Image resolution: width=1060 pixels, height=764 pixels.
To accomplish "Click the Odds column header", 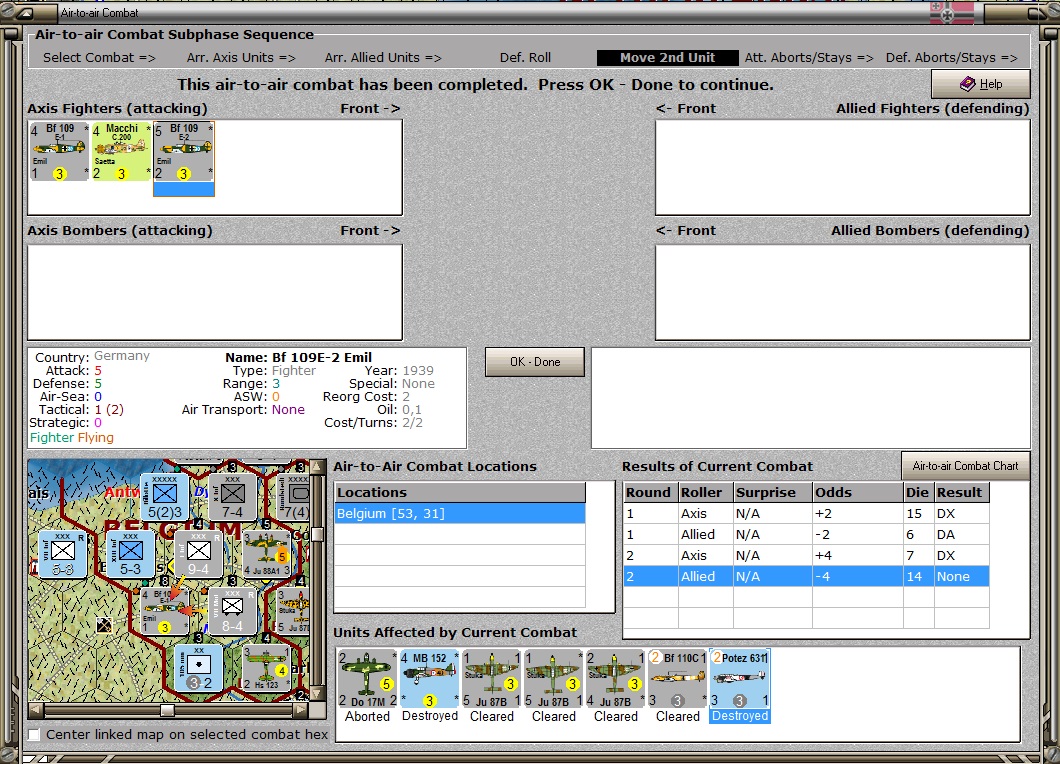I will pos(858,492).
